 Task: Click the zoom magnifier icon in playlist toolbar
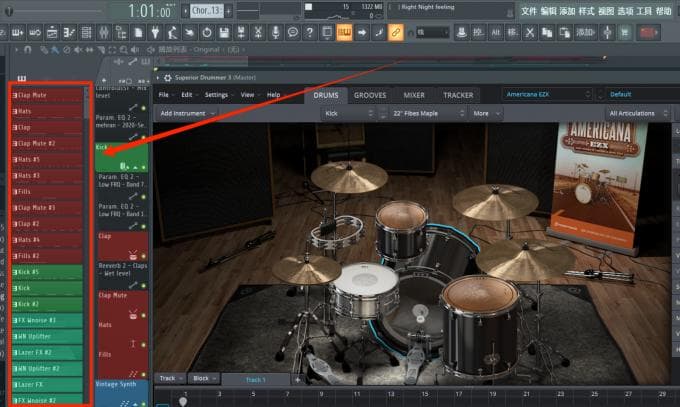(x=124, y=50)
